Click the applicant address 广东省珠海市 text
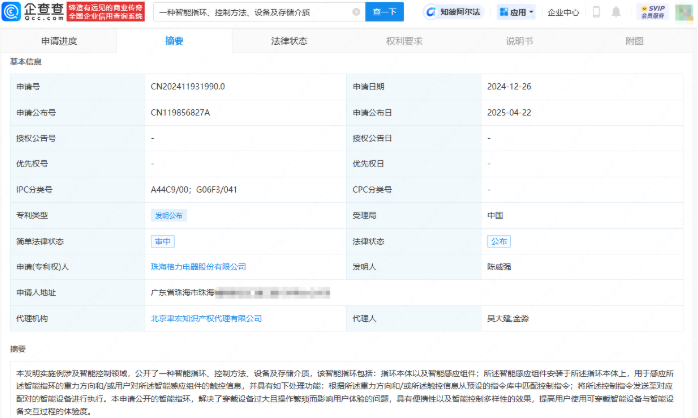The image size is (698, 418). tap(183, 292)
